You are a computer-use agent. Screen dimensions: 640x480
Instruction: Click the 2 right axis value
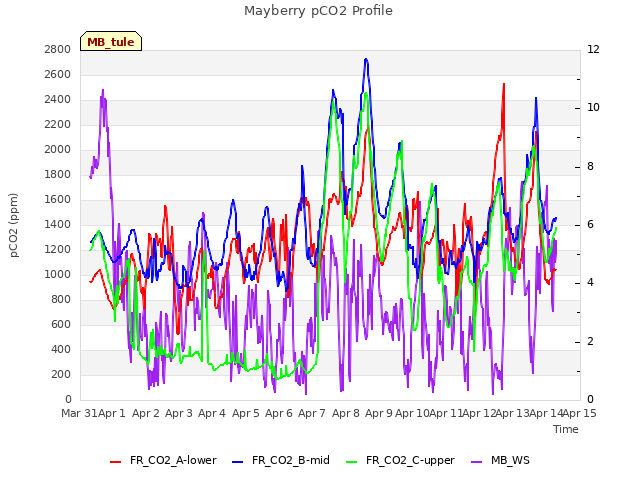590,341
